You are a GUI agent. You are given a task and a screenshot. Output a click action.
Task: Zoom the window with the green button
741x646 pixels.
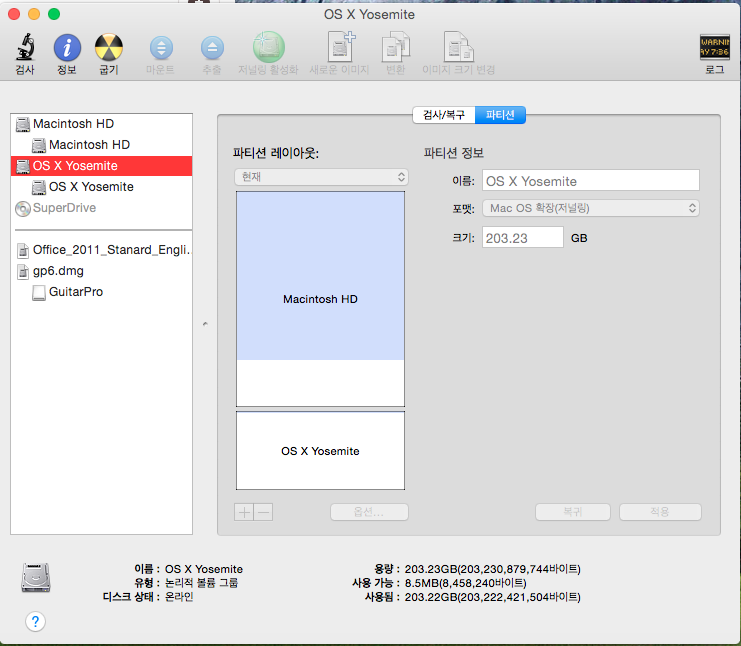click(x=54, y=14)
